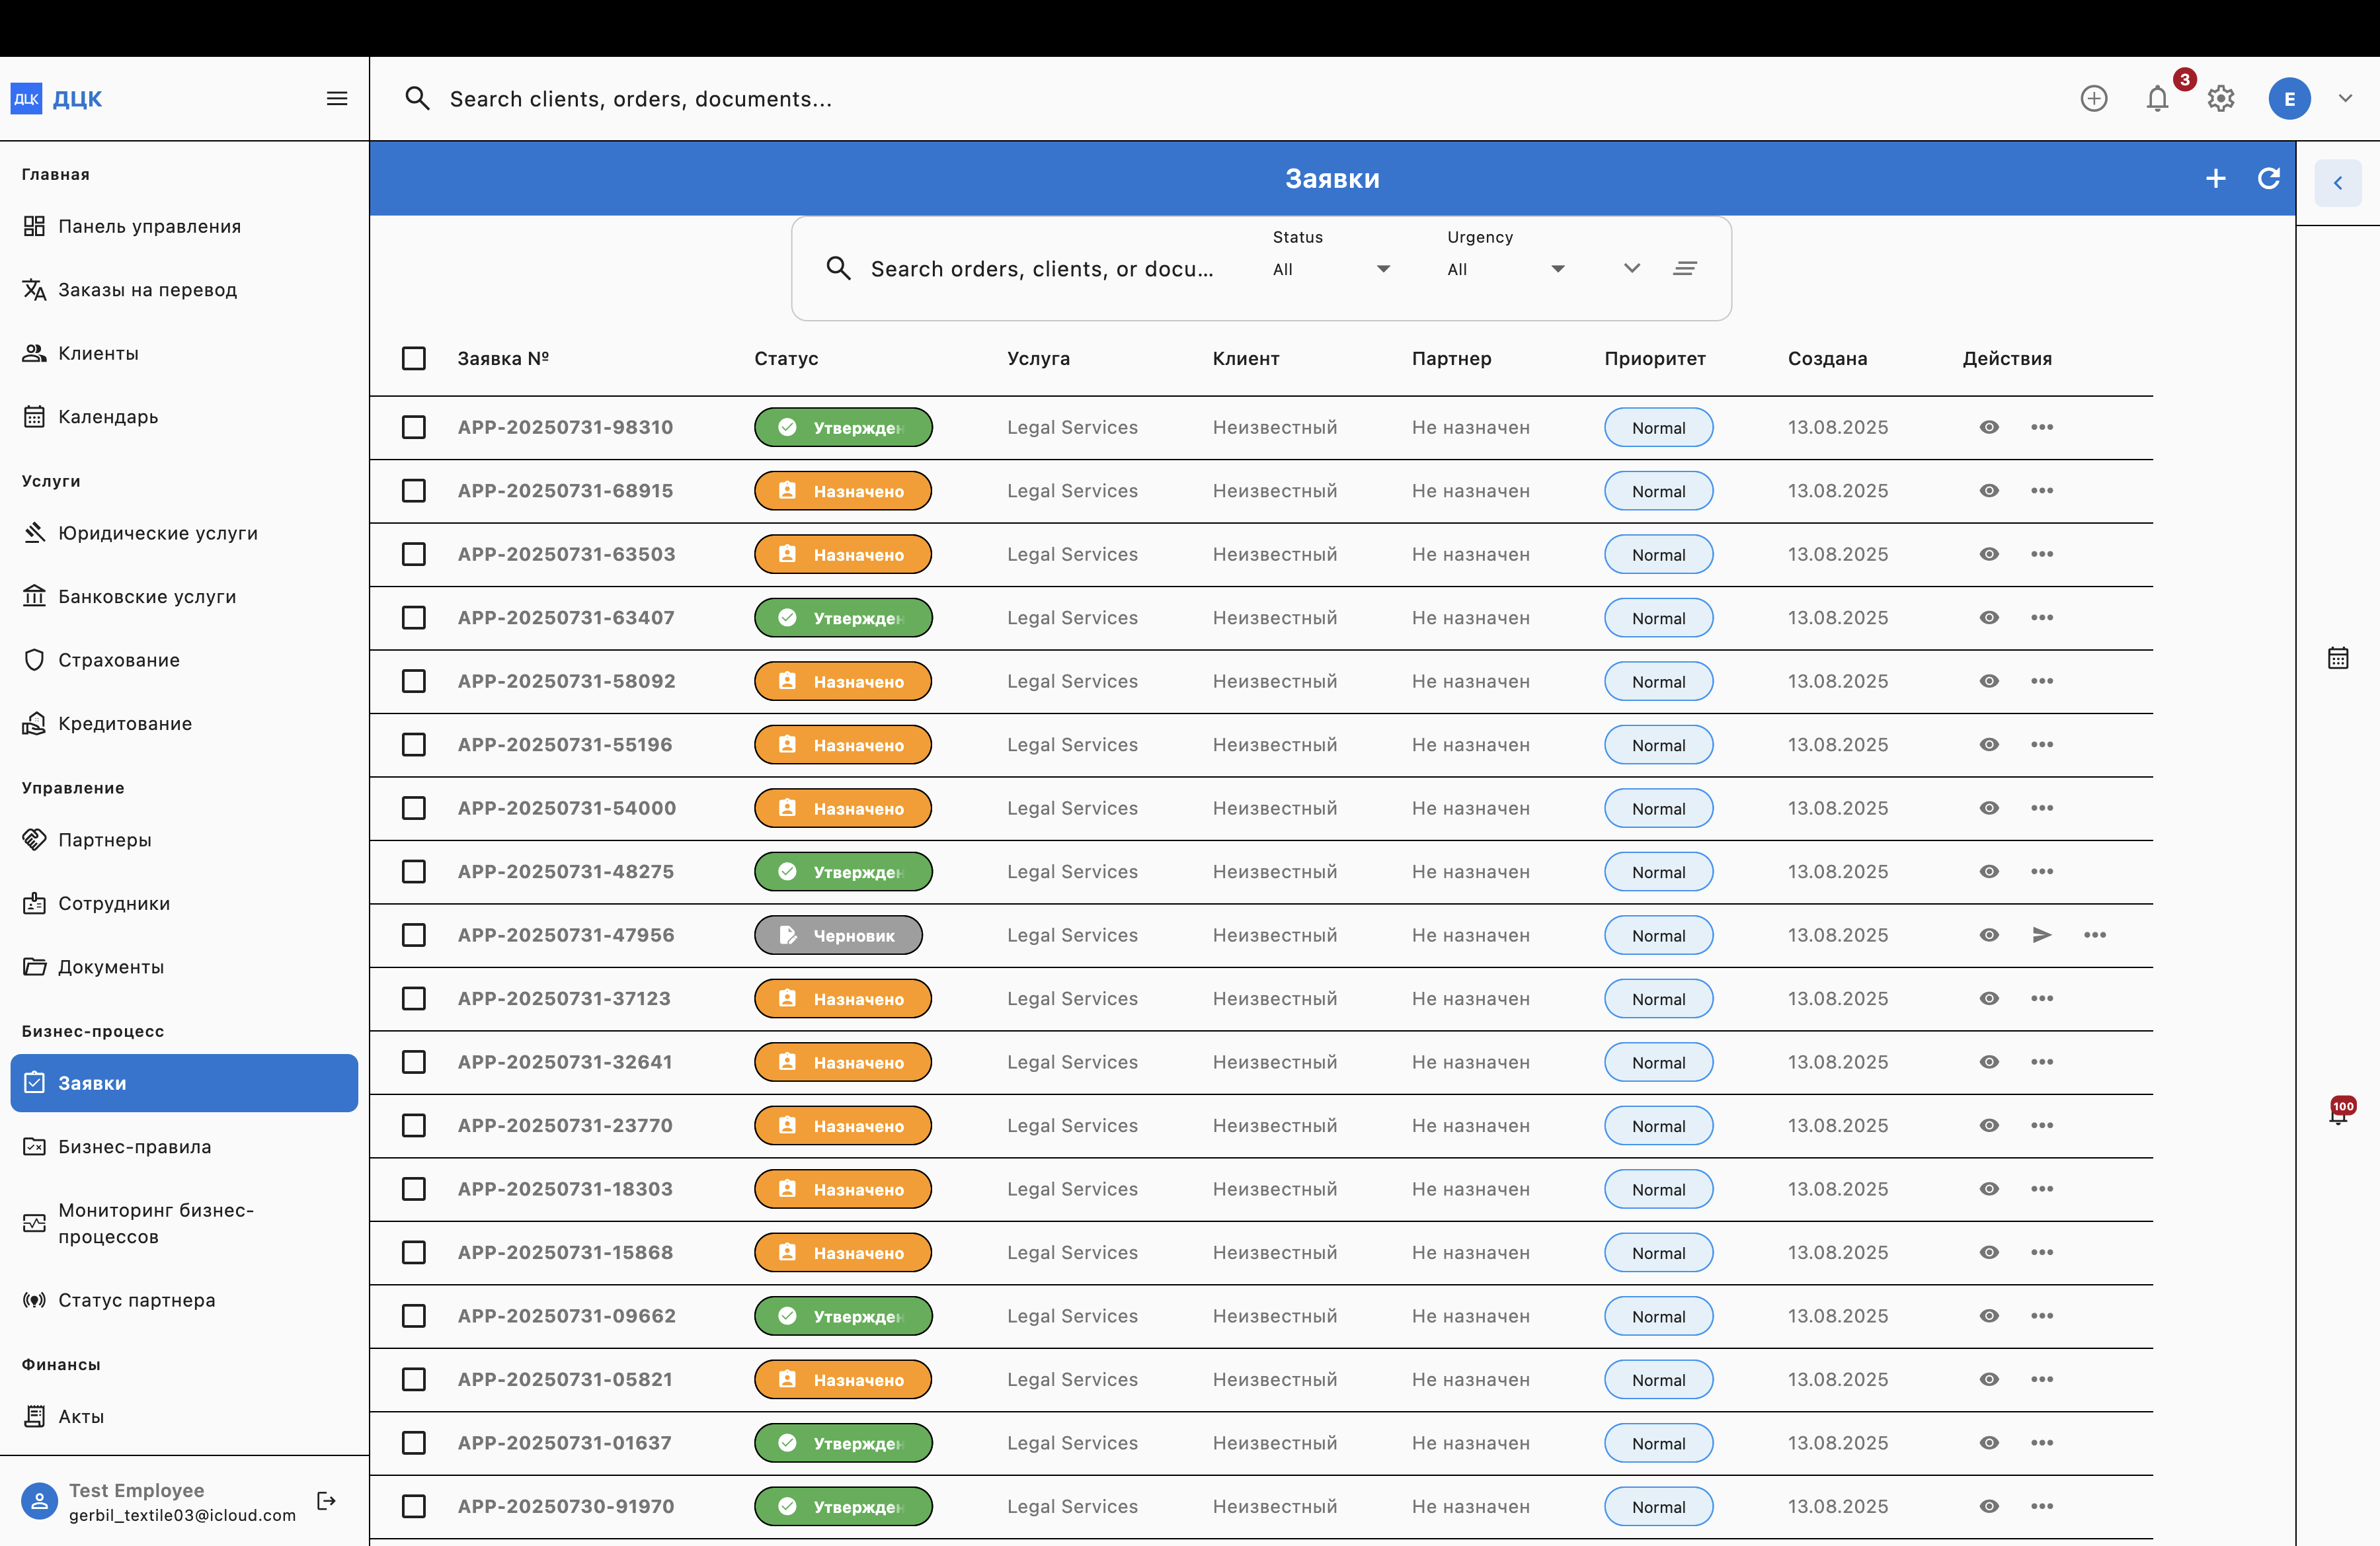
Task: Open the Urgency filter dropdown
Action: pos(1505,268)
